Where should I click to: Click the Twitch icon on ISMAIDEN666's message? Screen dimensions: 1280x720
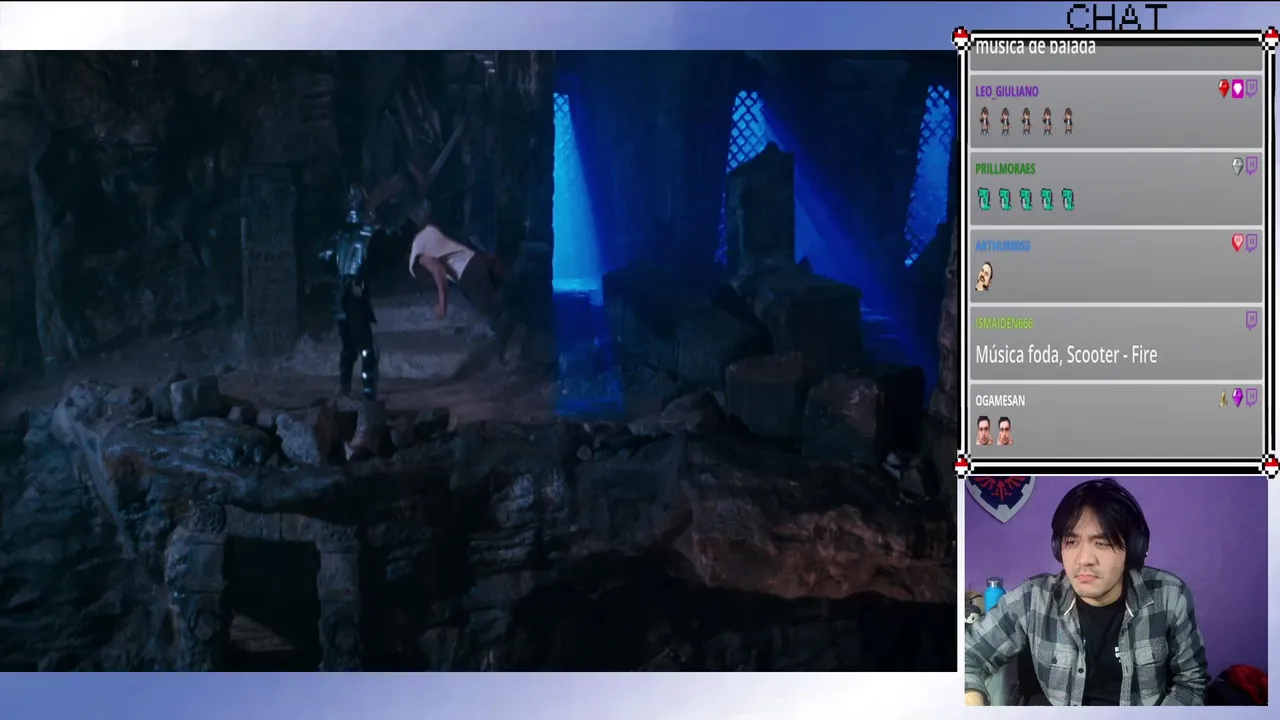pos(1251,320)
